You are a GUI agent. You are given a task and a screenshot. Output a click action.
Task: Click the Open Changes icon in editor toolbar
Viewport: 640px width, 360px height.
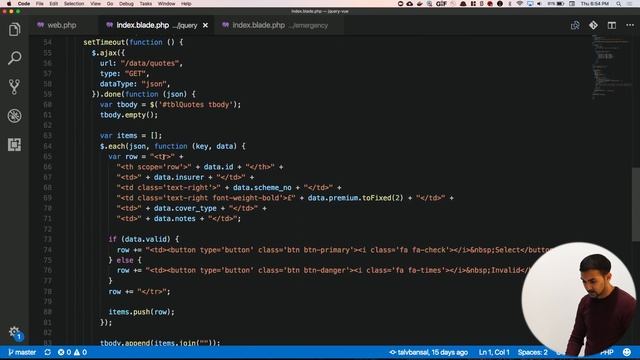[575, 25]
